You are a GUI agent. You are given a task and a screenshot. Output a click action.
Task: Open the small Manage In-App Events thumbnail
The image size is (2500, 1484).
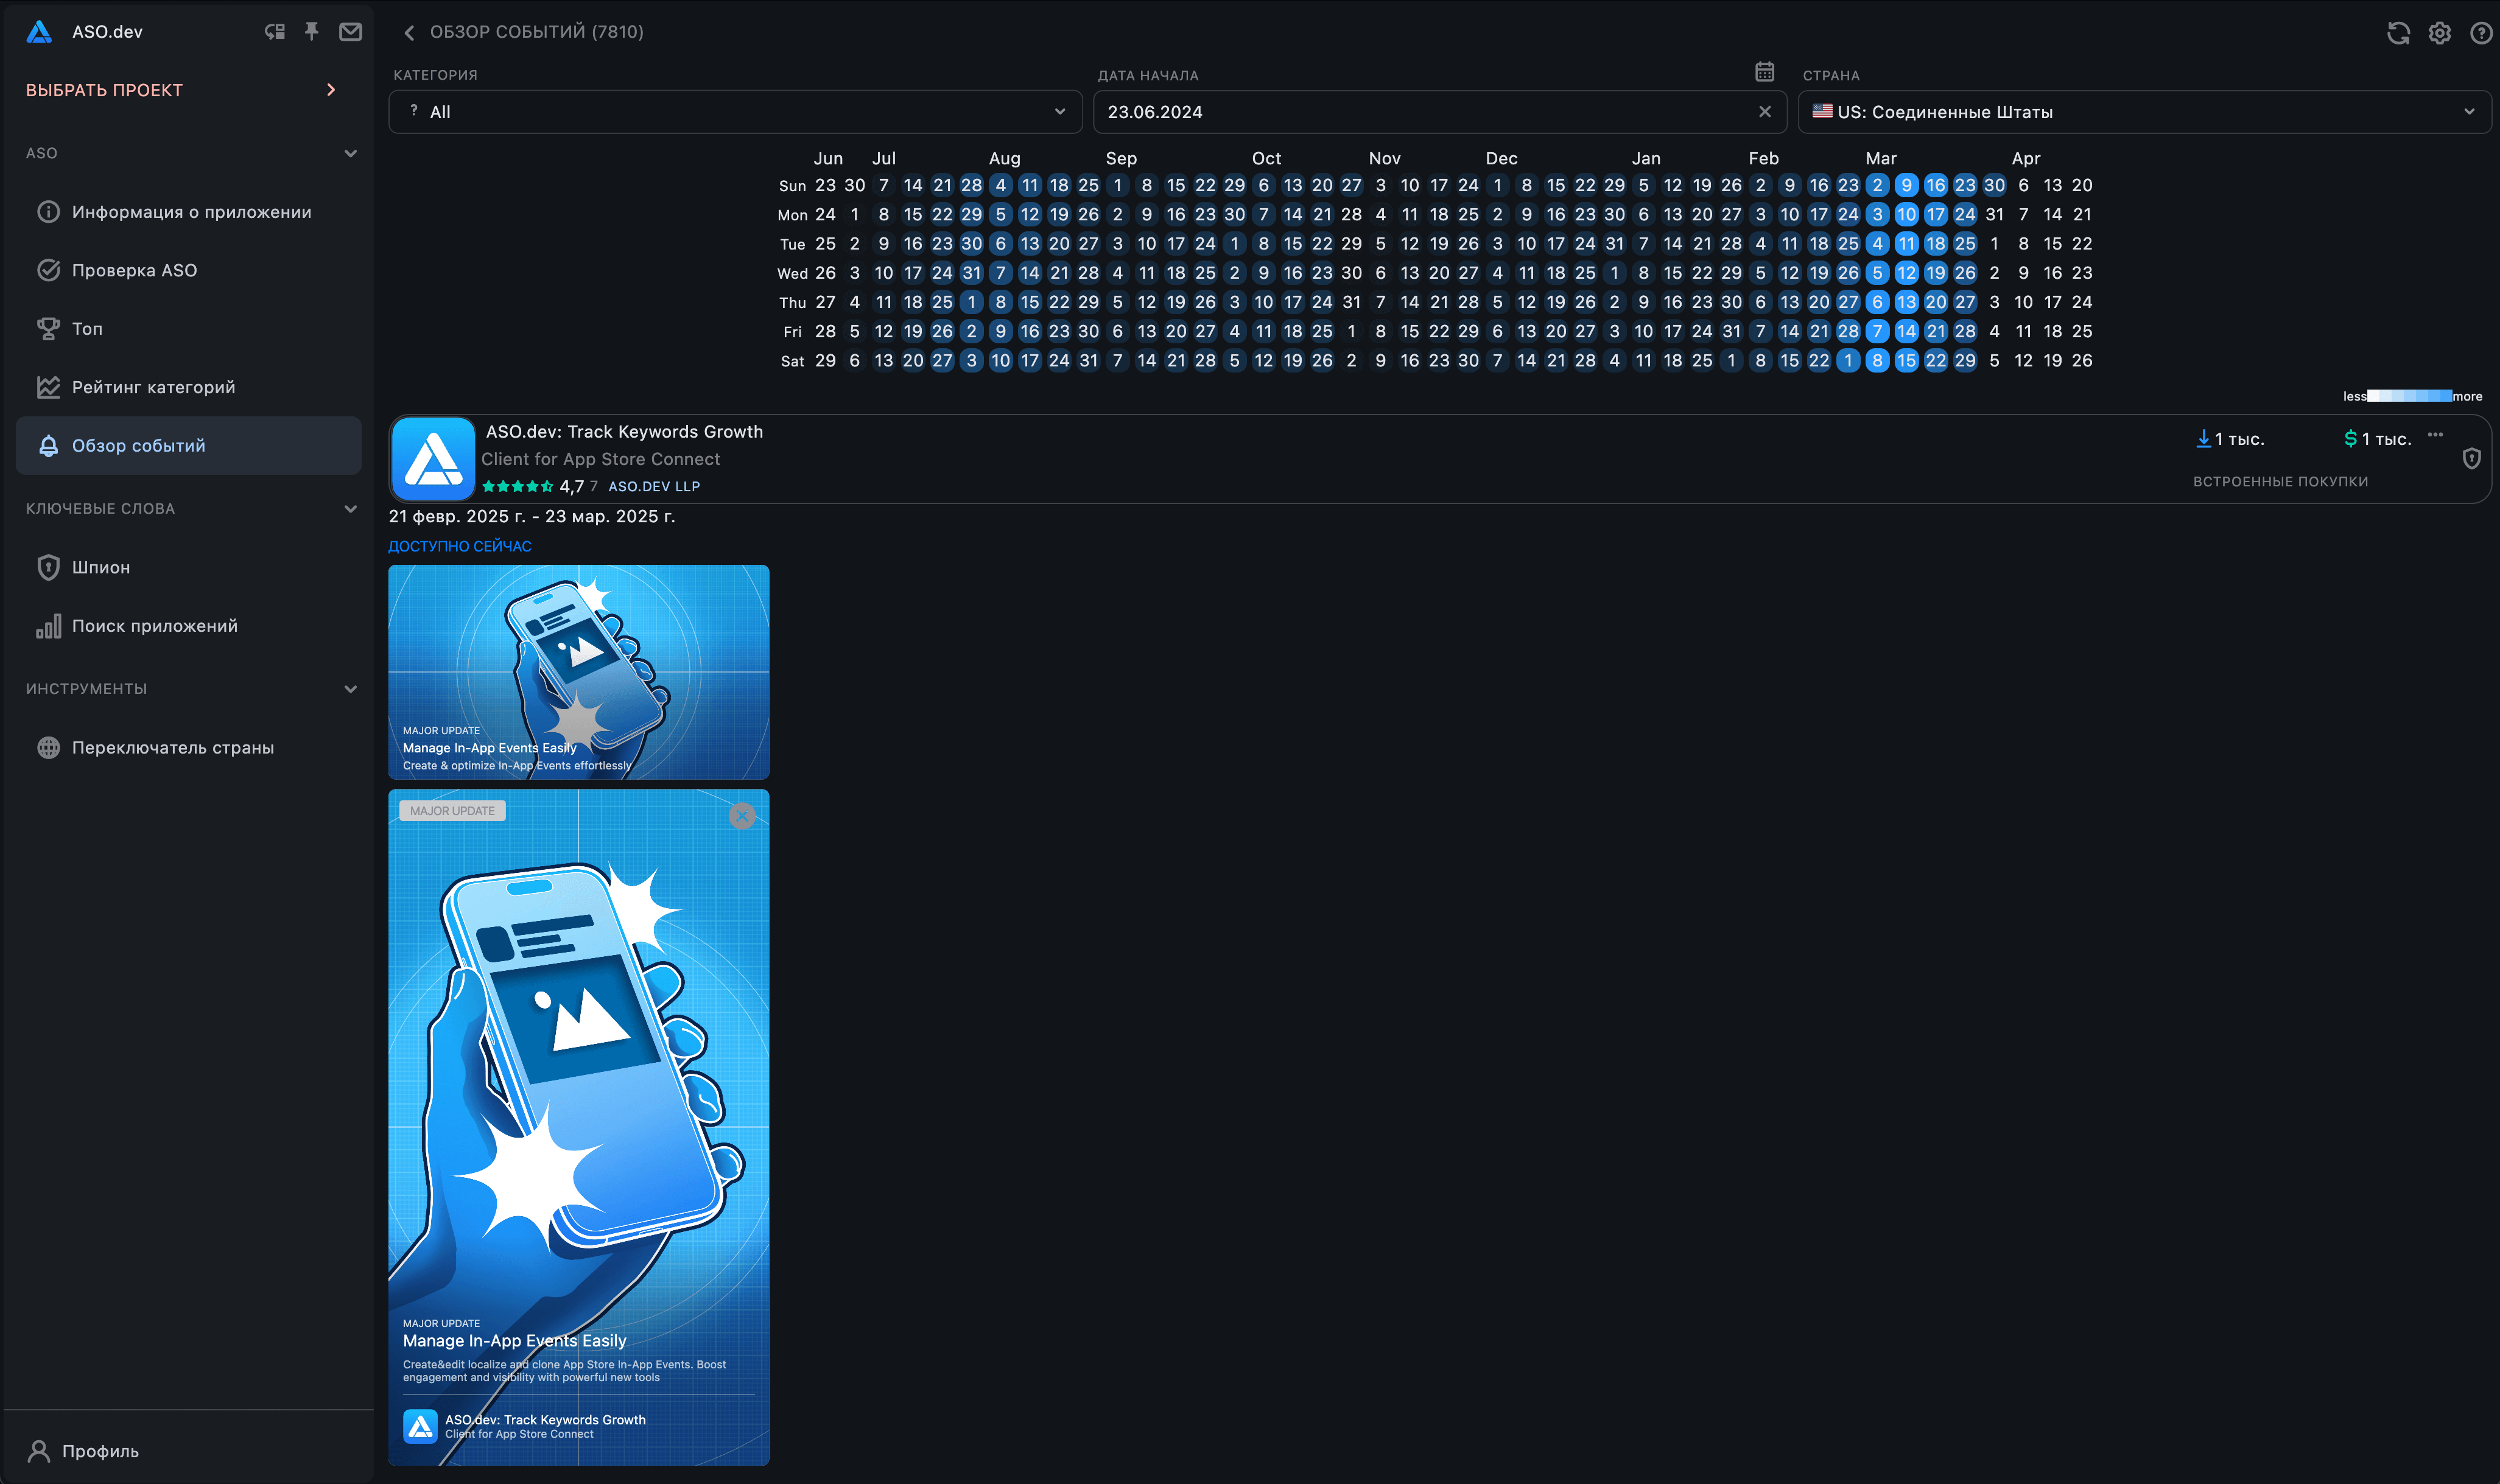[x=579, y=672]
